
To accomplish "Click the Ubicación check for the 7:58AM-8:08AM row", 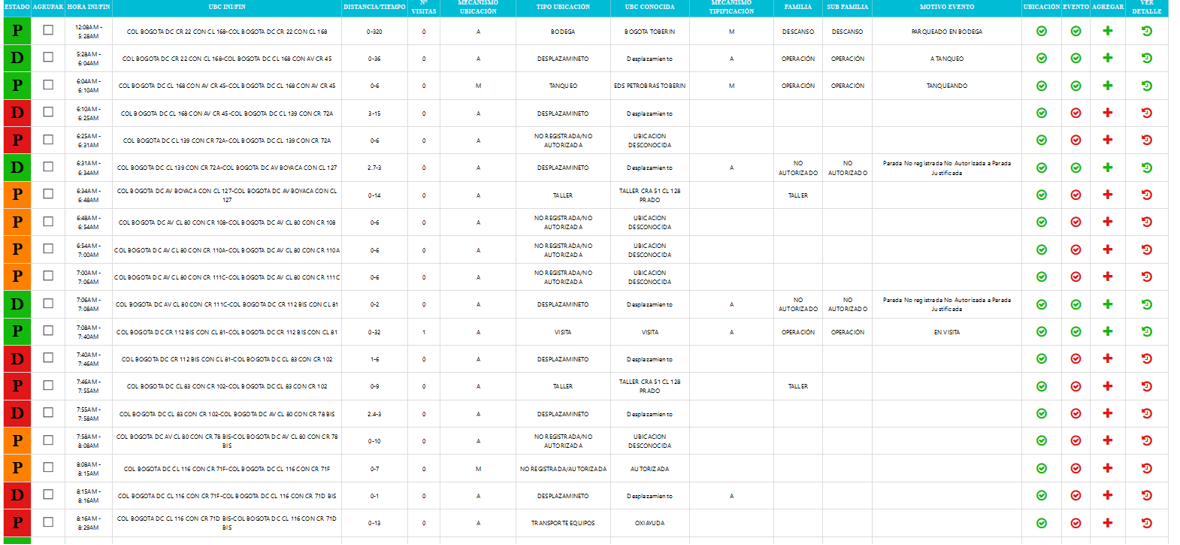I will tap(1042, 440).
